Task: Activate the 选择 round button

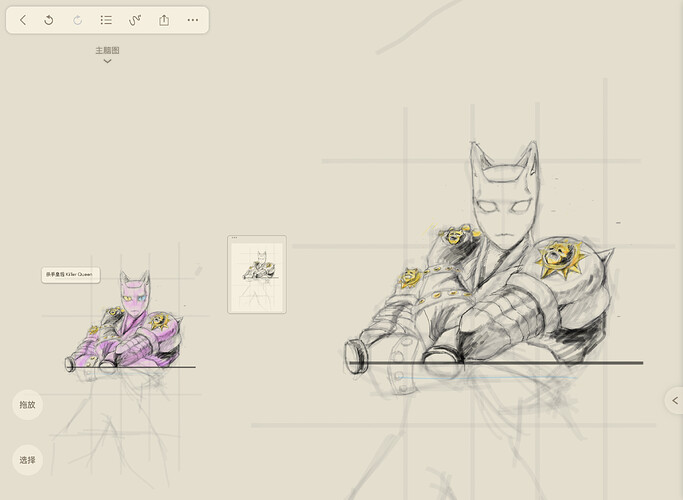Action: [27, 460]
